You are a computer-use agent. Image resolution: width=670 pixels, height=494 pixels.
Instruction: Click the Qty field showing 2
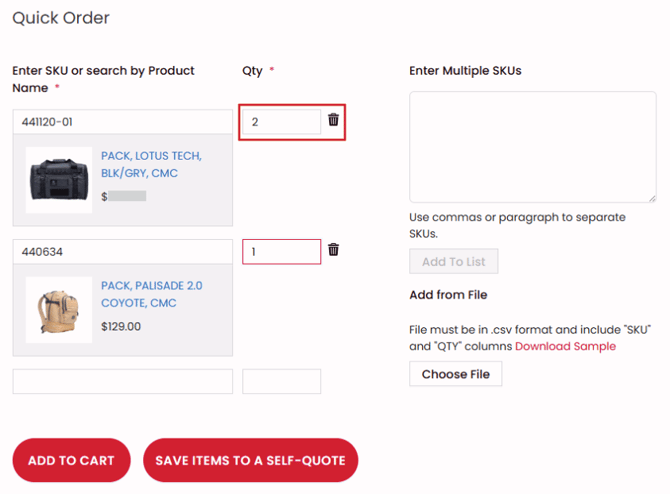(281, 122)
